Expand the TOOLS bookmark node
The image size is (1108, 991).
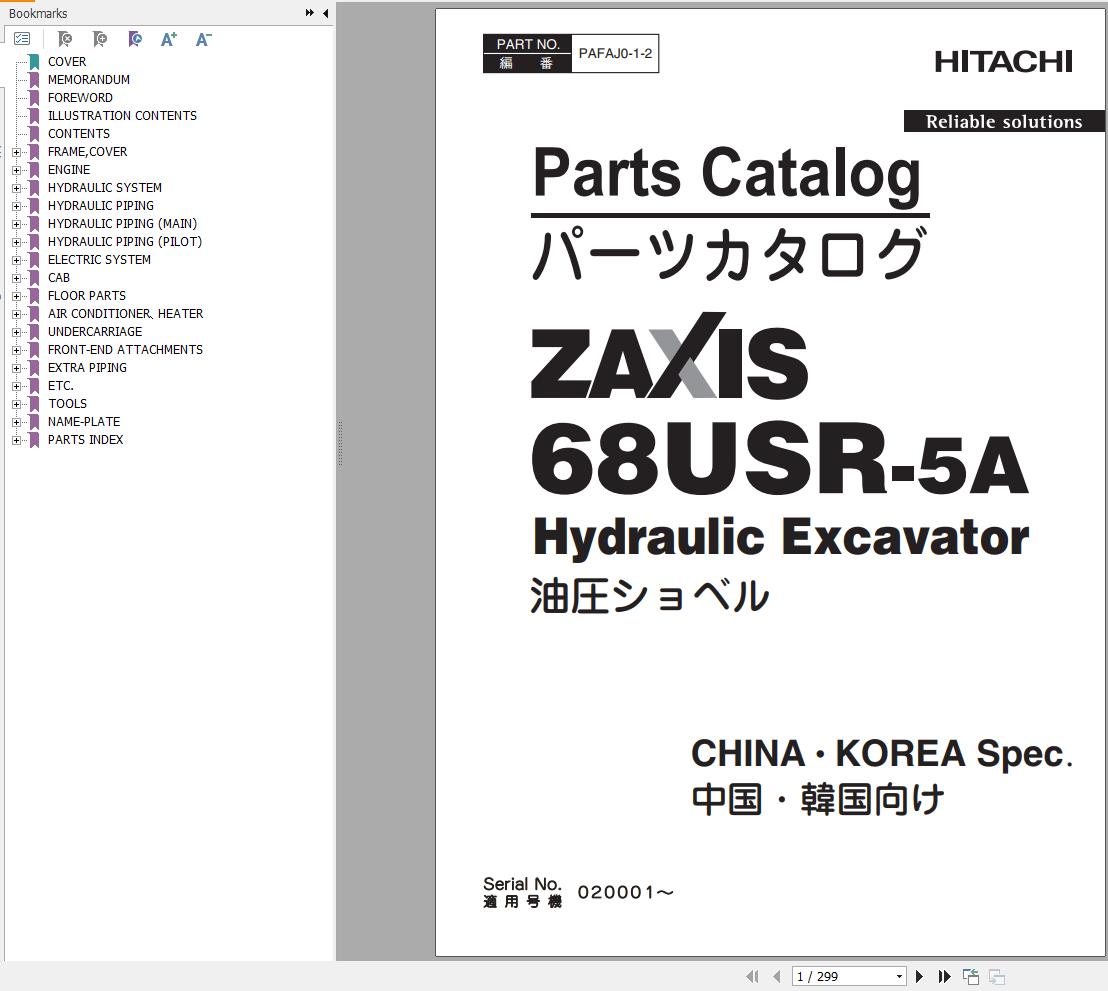pyautogui.click(x=16, y=404)
